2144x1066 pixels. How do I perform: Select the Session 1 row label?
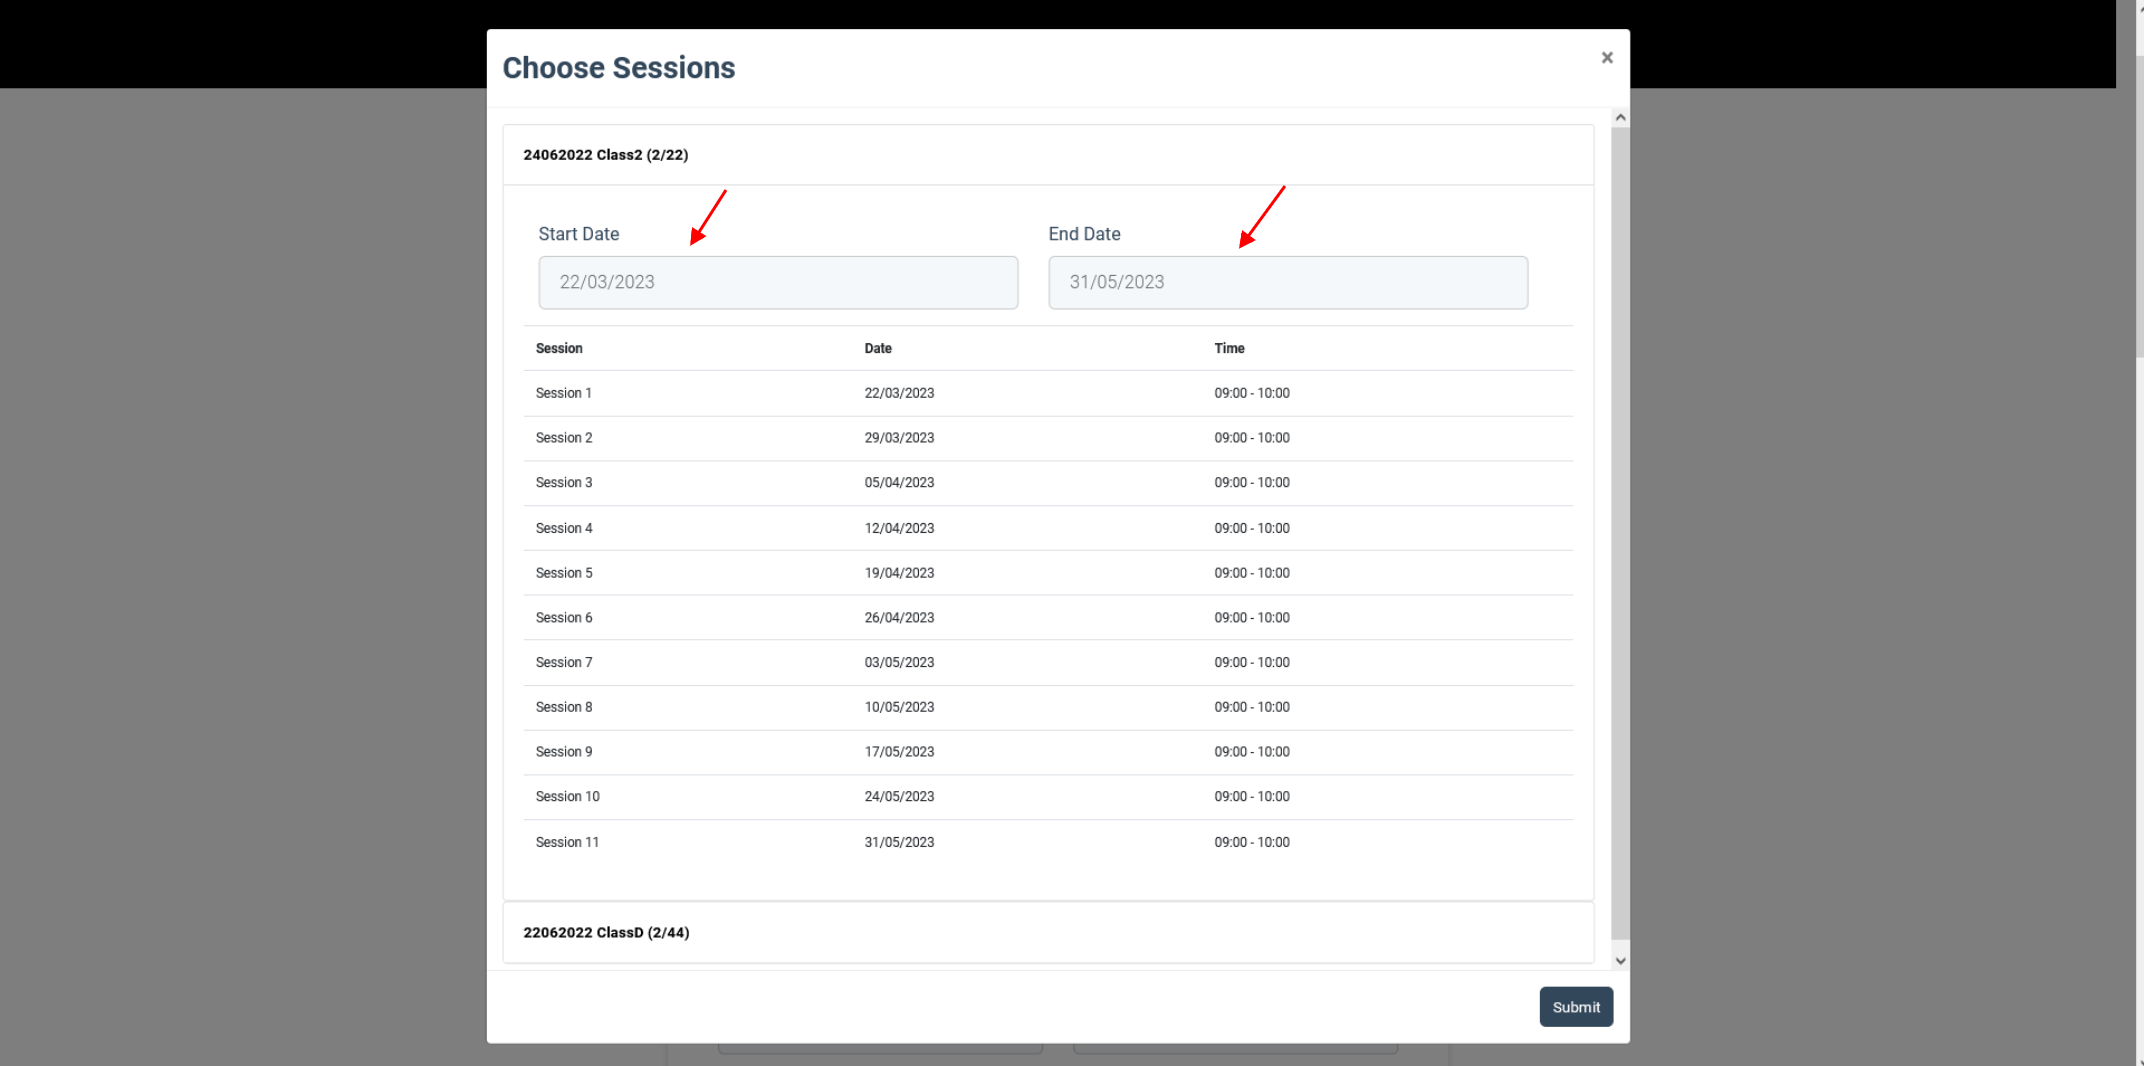[564, 394]
